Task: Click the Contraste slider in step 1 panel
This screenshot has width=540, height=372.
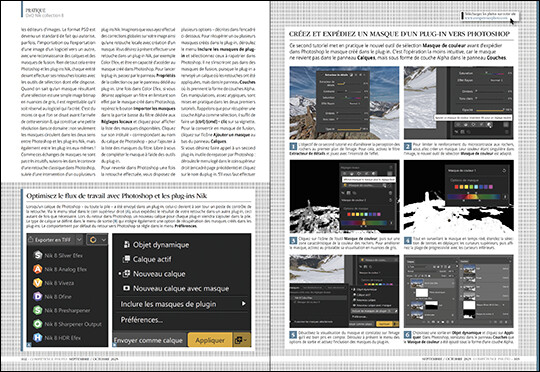Action: [x=348, y=91]
